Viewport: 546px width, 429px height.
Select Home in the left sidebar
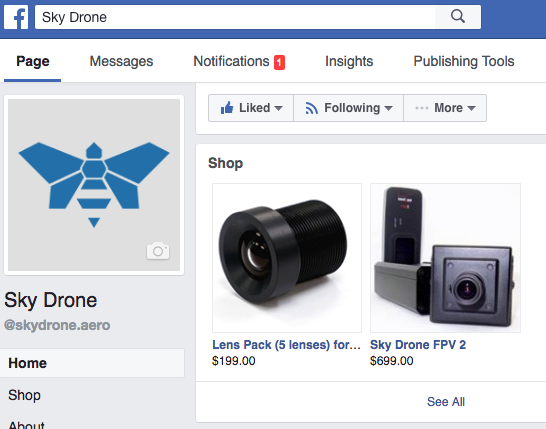92,363
